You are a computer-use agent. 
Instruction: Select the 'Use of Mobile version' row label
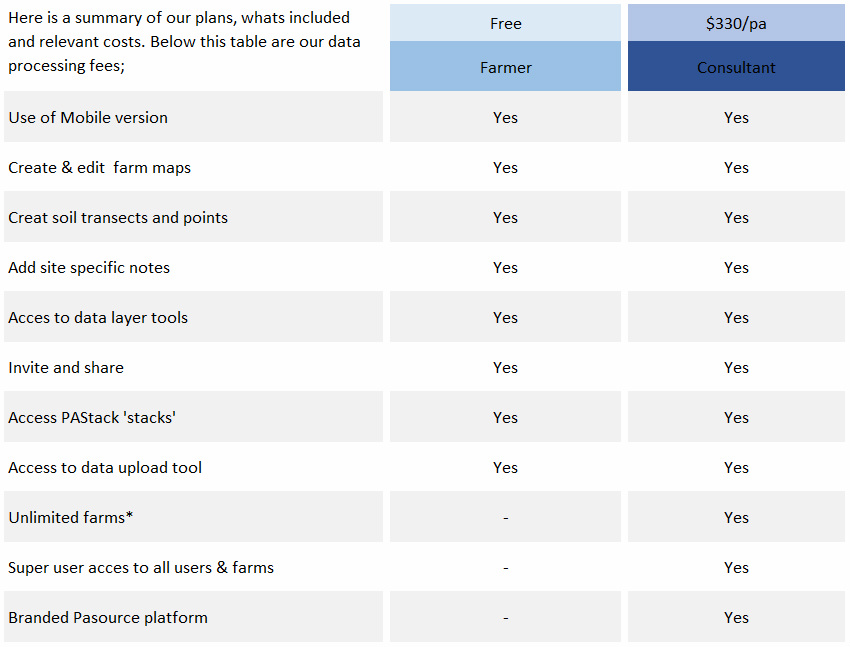88,117
